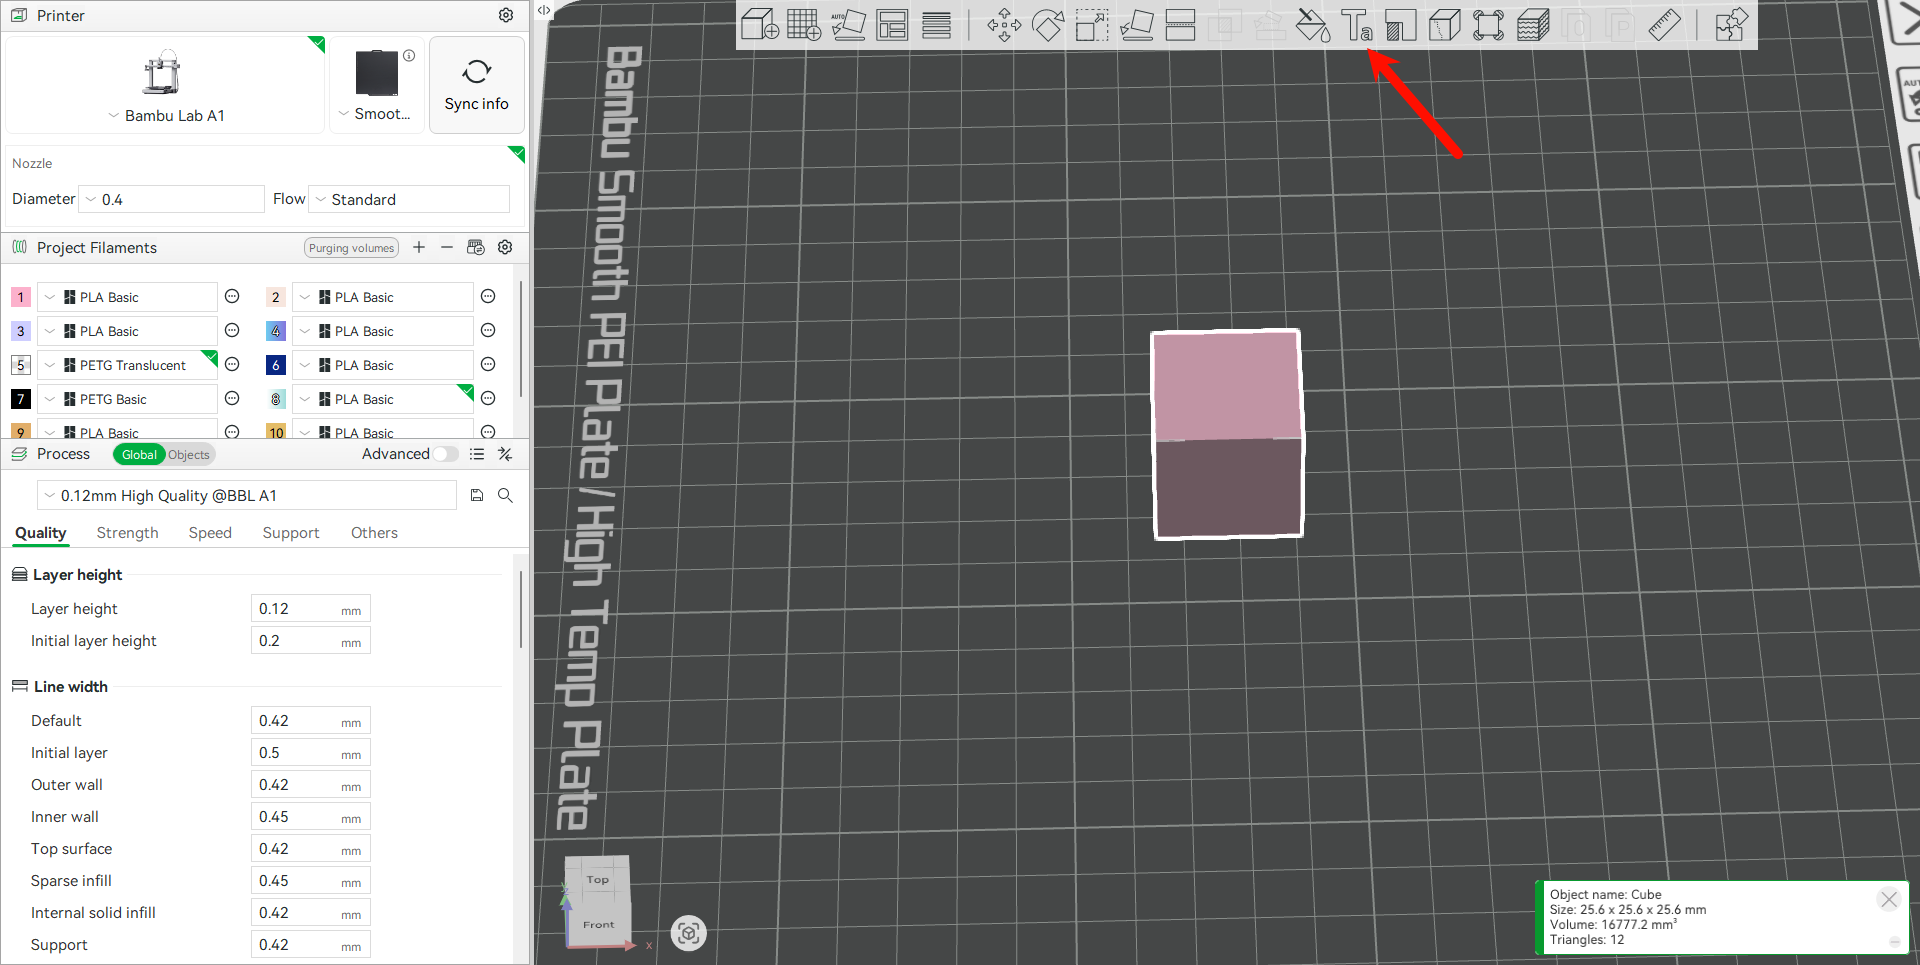Select the Cut tool
Viewport: 1920px width, 965px height.
1180,24
